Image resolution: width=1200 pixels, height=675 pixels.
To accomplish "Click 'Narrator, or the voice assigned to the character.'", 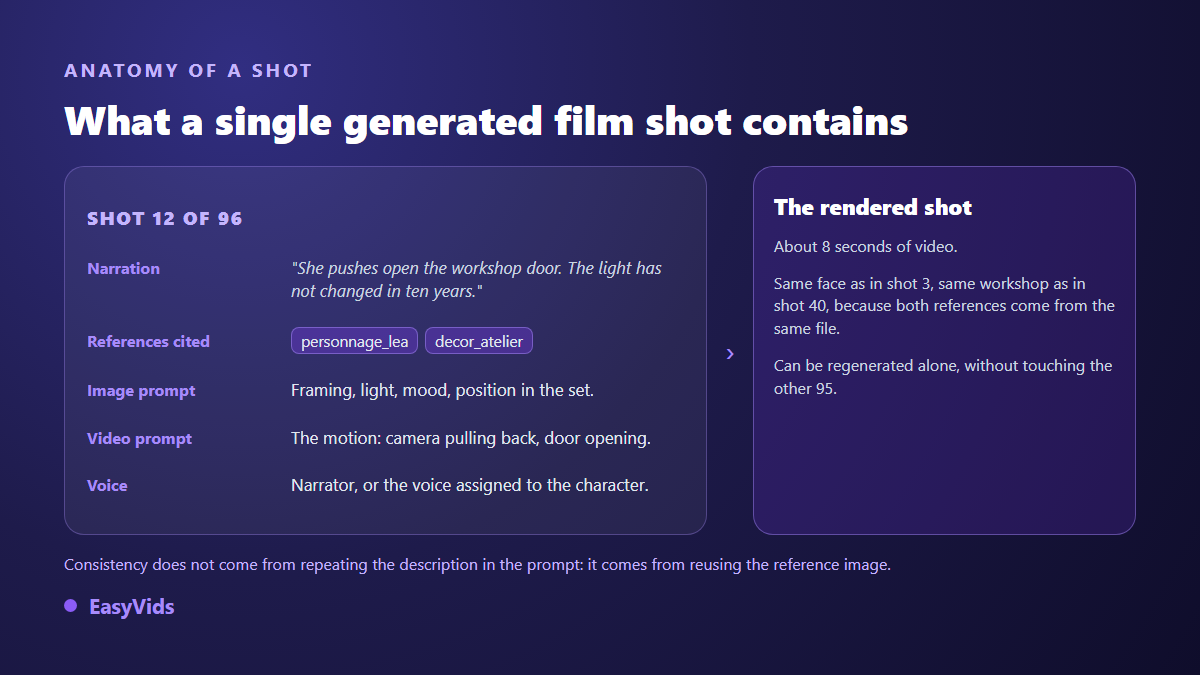I will click(x=470, y=485).
